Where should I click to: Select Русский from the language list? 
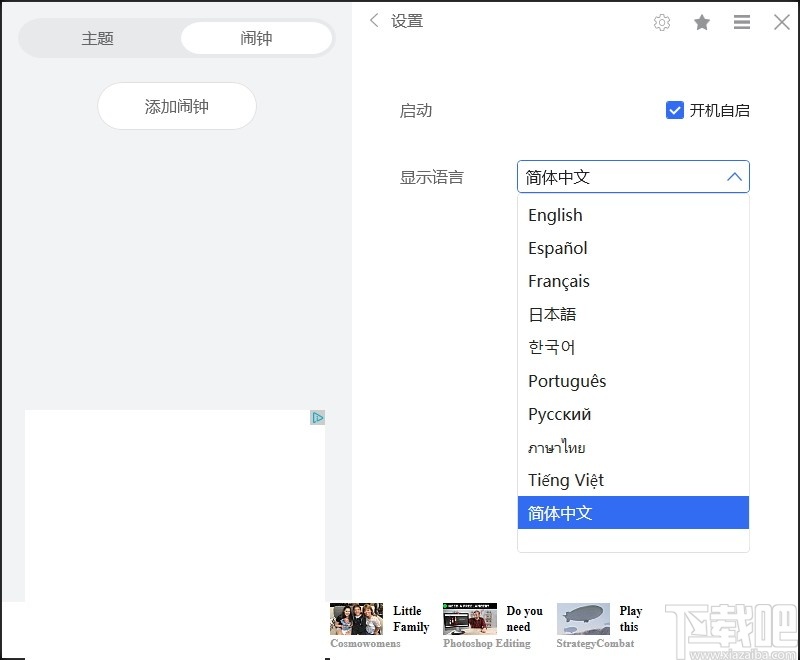click(x=559, y=414)
